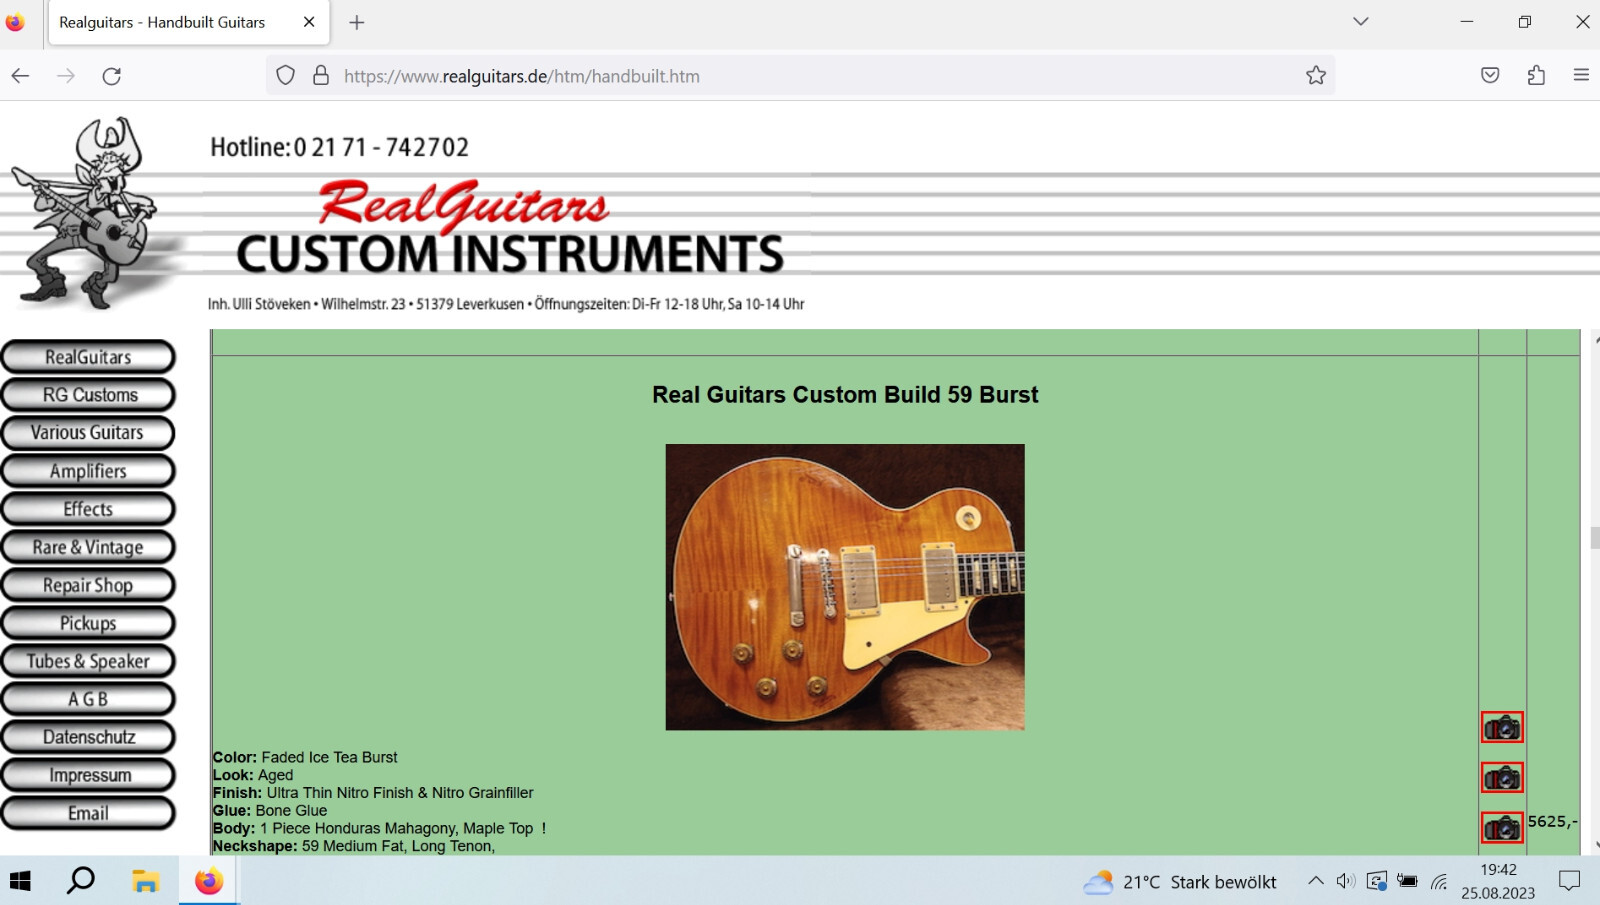Open the Extensions puzzle icon
The height and width of the screenshot is (905, 1600).
(1536, 76)
